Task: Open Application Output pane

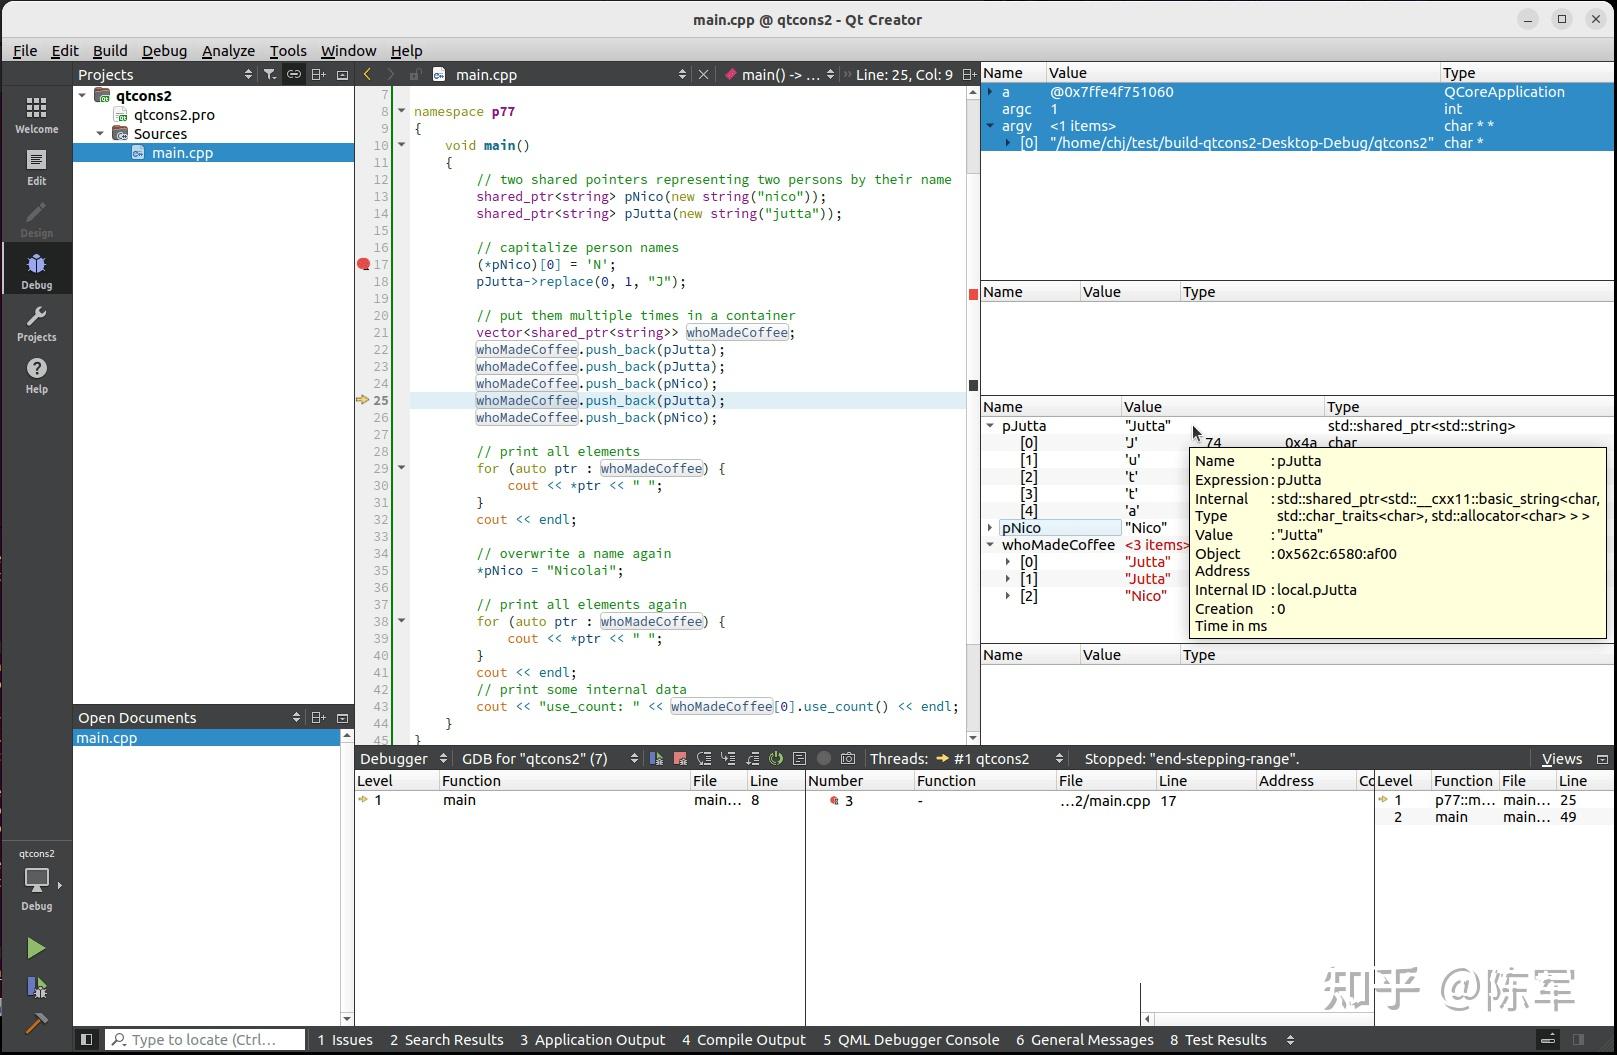Action: tap(592, 1040)
